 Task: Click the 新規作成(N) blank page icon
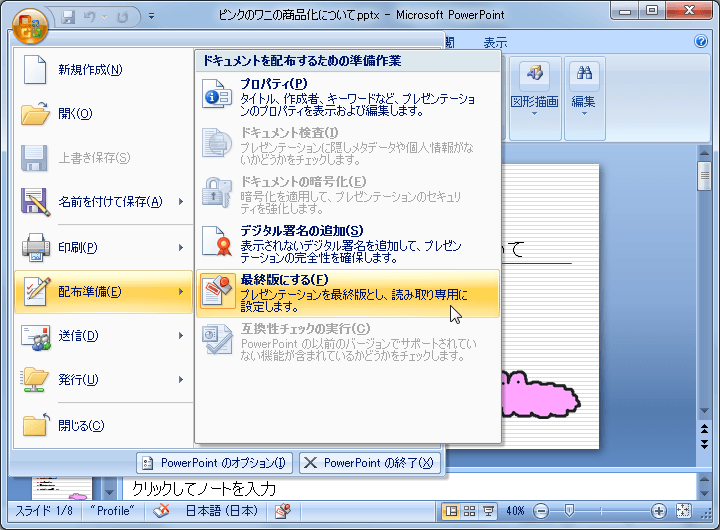(x=35, y=69)
